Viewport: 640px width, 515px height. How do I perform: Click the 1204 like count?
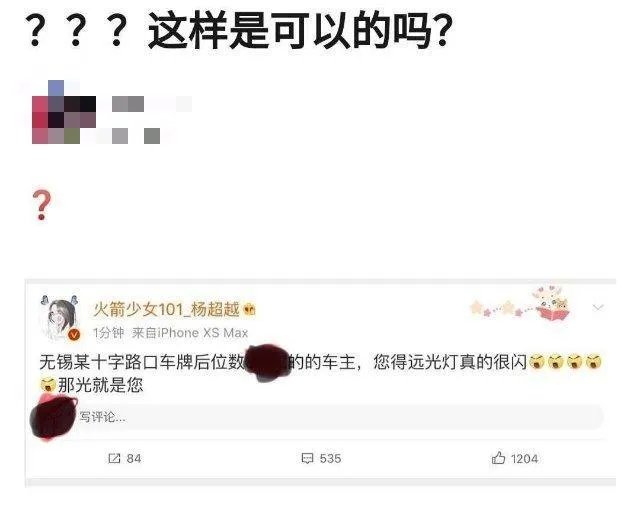[x=524, y=459]
